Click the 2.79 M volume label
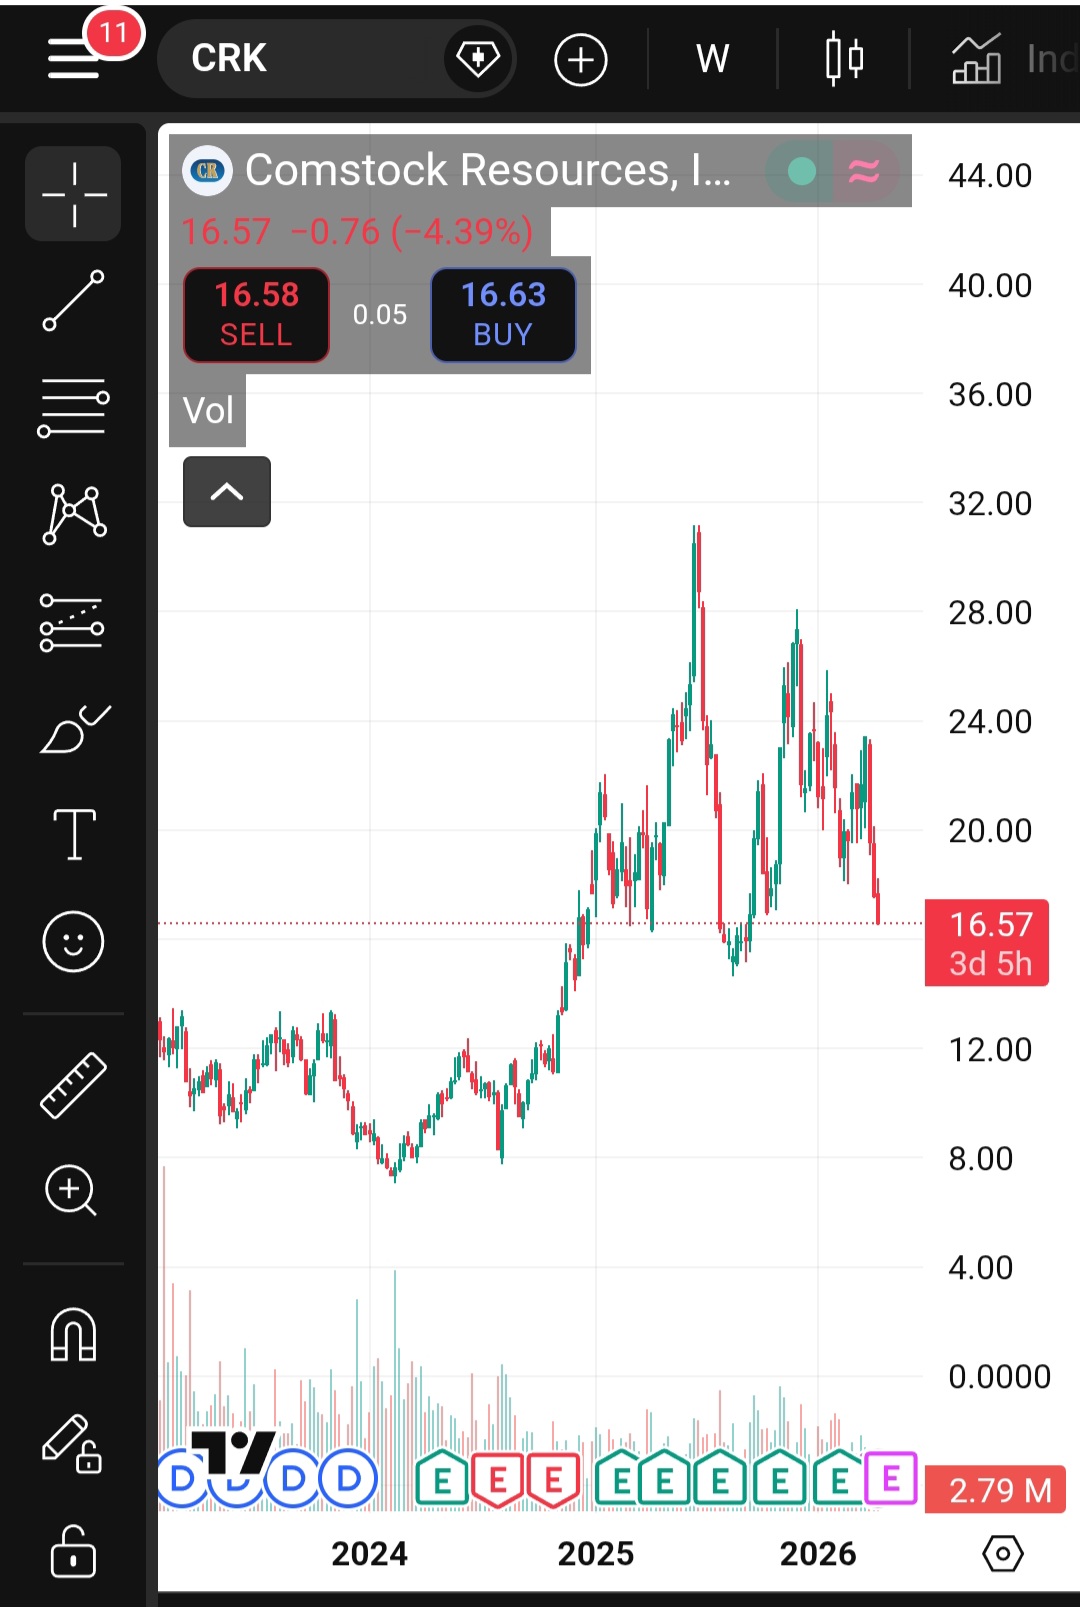Viewport: 1080px width, 1607px height. point(995,1490)
